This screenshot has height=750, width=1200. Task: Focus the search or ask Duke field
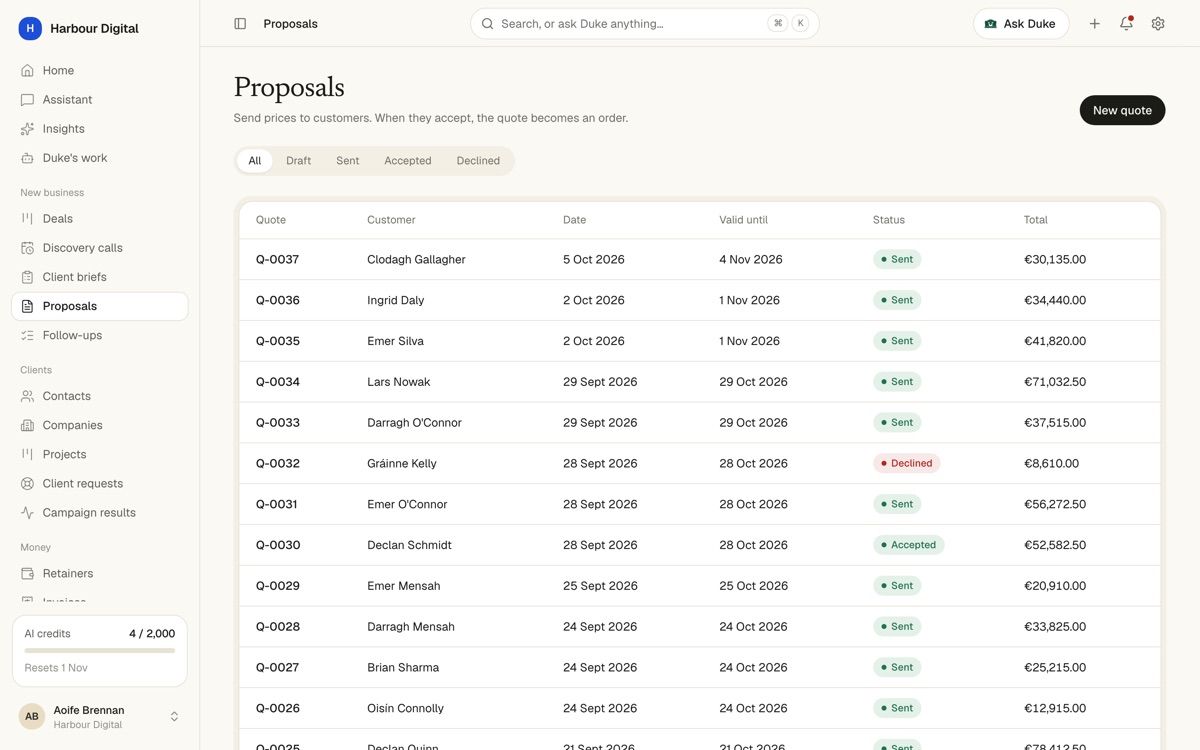pyautogui.click(x=645, y=24)
